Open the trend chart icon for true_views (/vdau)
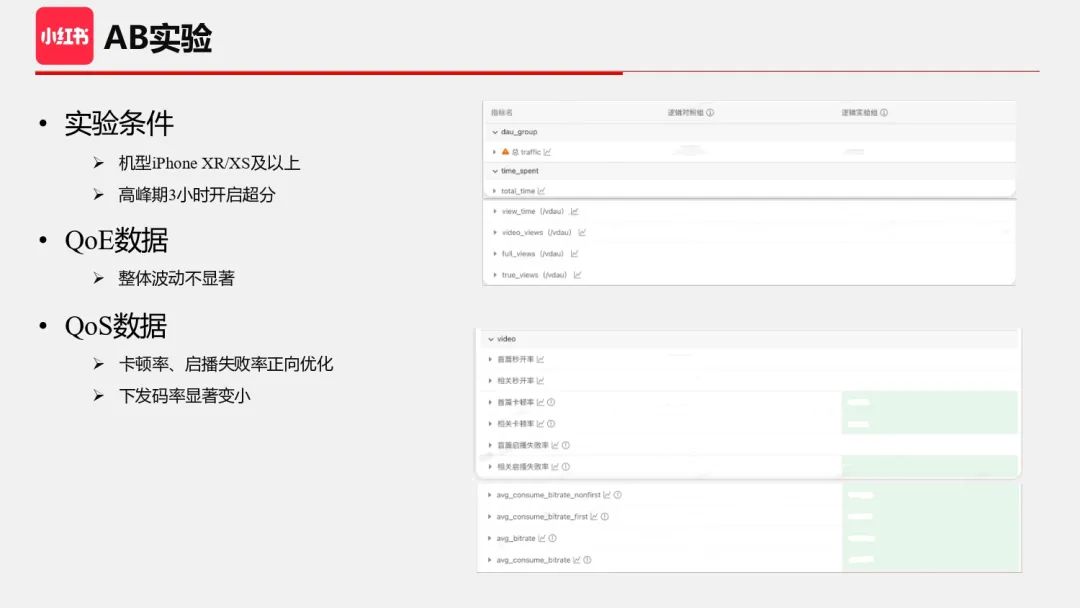This screenshot has width=1080, height=608. pyautogui.click(x=577, y=275)
